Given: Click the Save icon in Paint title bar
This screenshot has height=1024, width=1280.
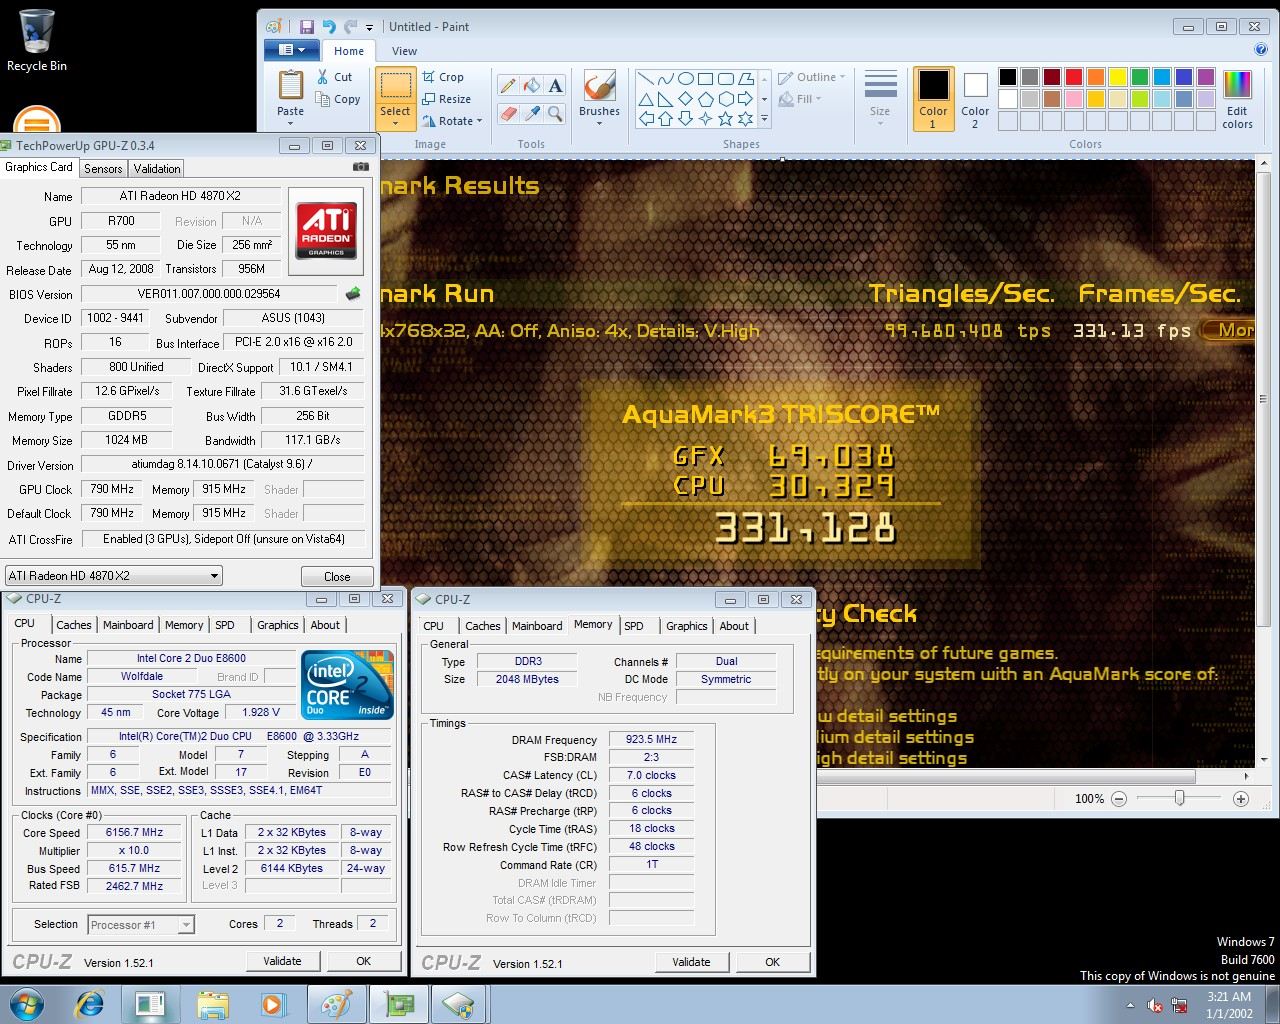Looking at the screenshot, I should click(x=307, y=27).
